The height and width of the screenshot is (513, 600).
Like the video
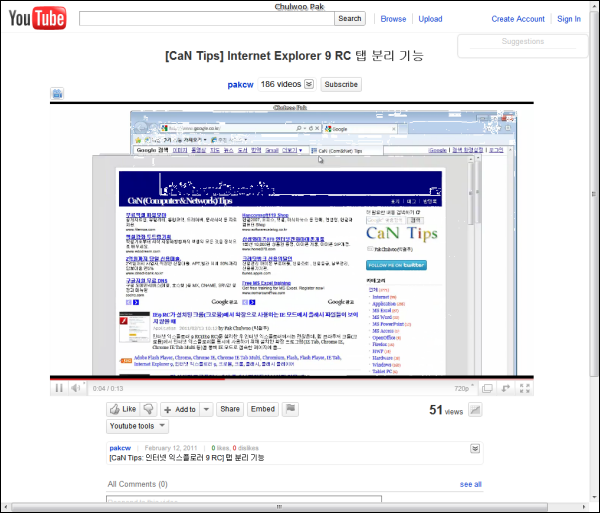(123, 409)
